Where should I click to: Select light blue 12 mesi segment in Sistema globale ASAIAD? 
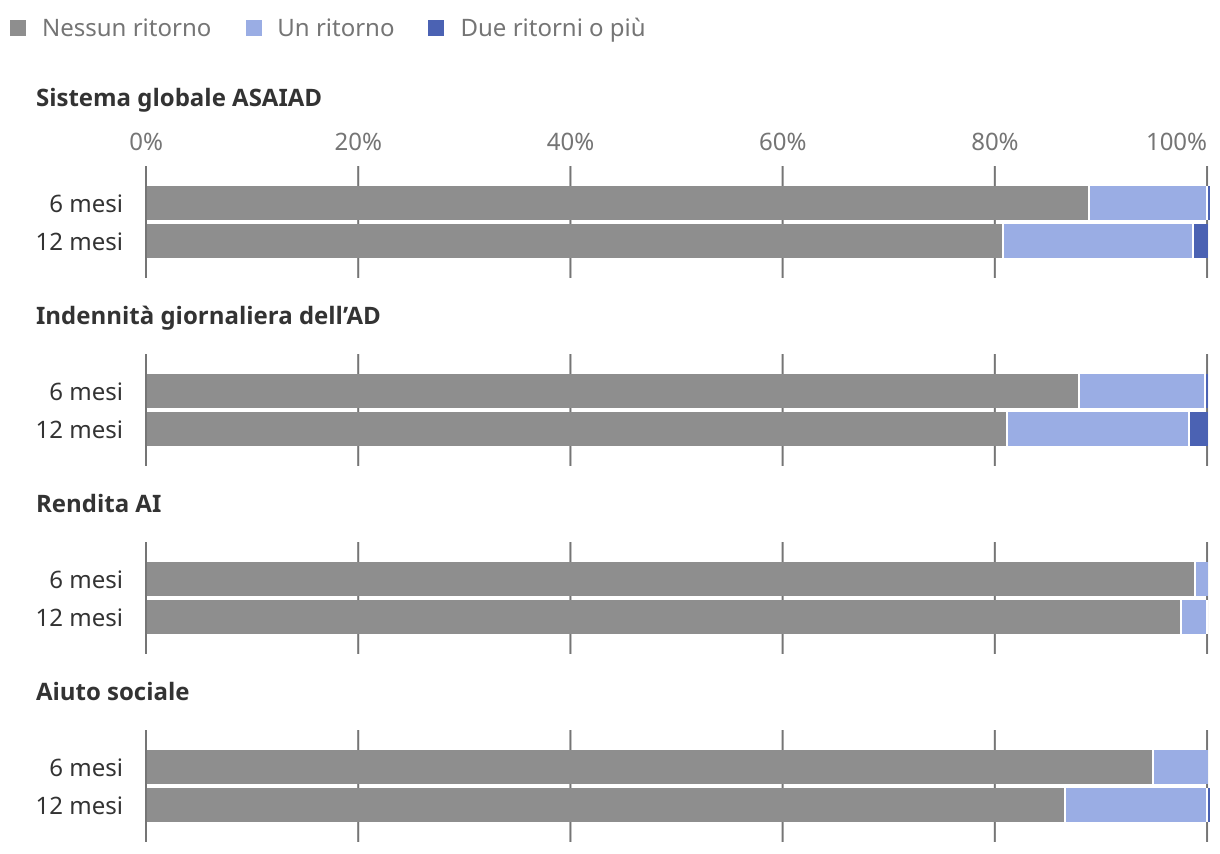click(x=1097, y=241)
